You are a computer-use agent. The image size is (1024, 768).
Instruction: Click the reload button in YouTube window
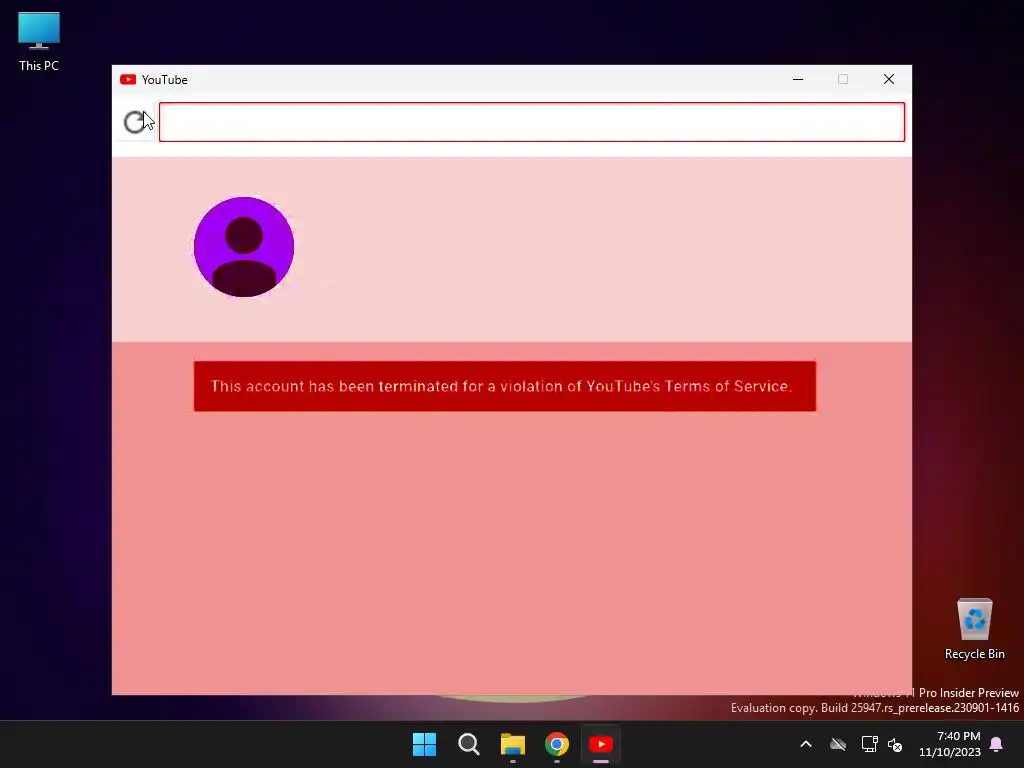click(x=135, y=122)
